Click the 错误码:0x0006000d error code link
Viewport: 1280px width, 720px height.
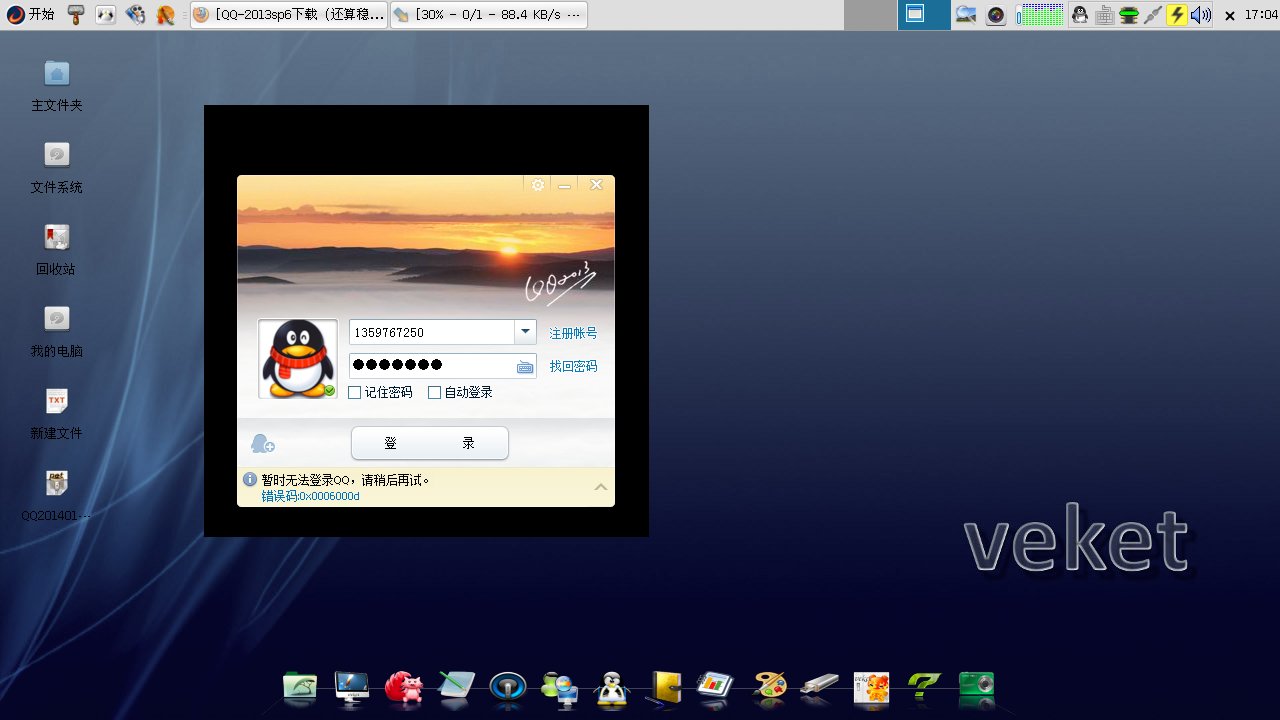(310, 496)
